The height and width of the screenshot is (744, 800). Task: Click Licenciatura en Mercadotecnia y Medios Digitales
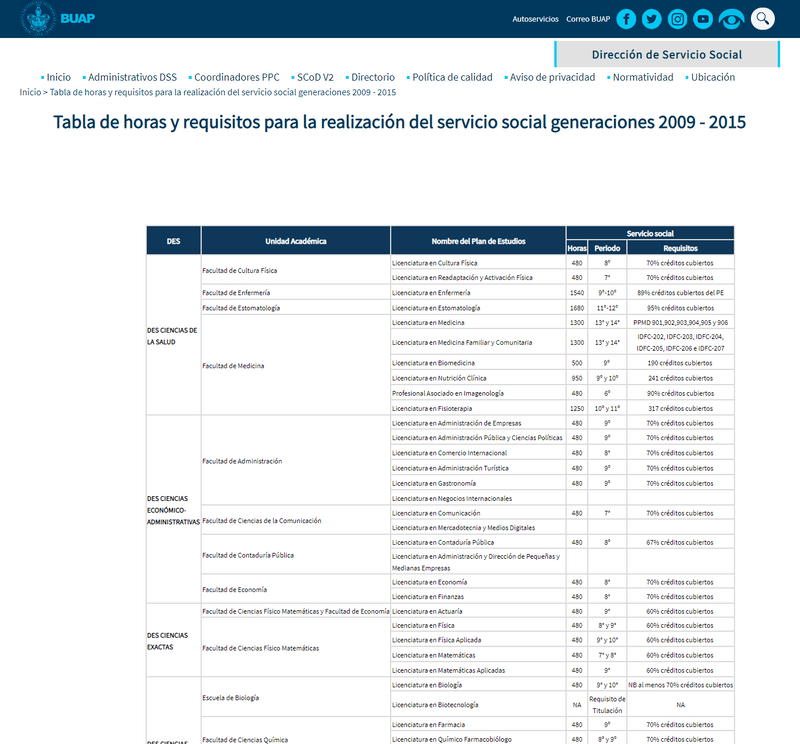coord(478,528)
